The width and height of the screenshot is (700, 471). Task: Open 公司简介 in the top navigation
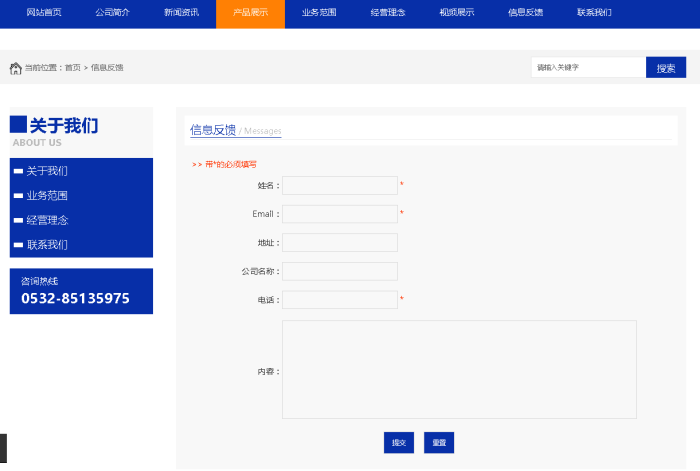coord(112,13)
